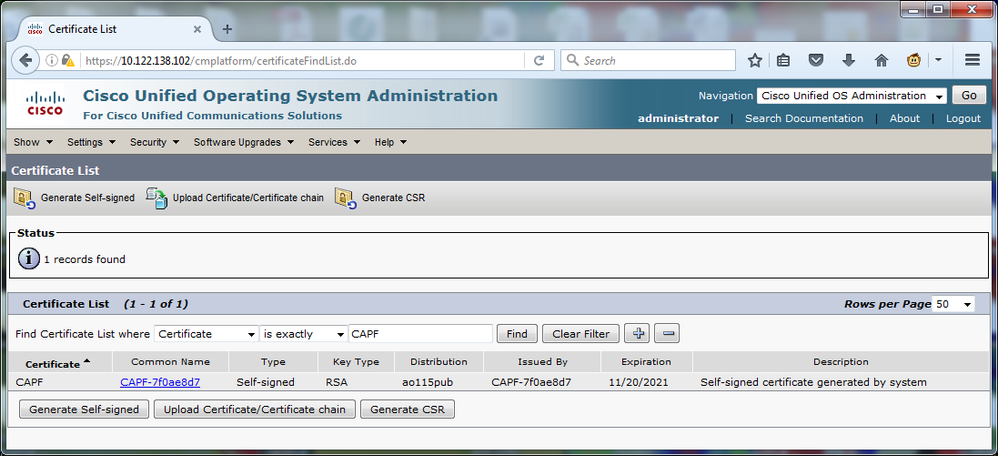The width and height of the screenshot is (998, 456).
Task: Bookmark this page with the star icon
Action: click(x=755, y=61)
